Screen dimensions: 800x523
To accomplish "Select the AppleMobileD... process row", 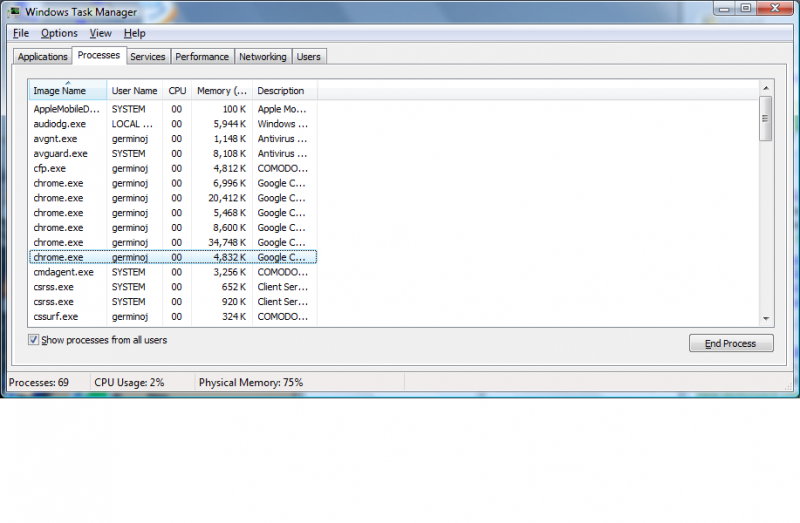I will [173, 109].
